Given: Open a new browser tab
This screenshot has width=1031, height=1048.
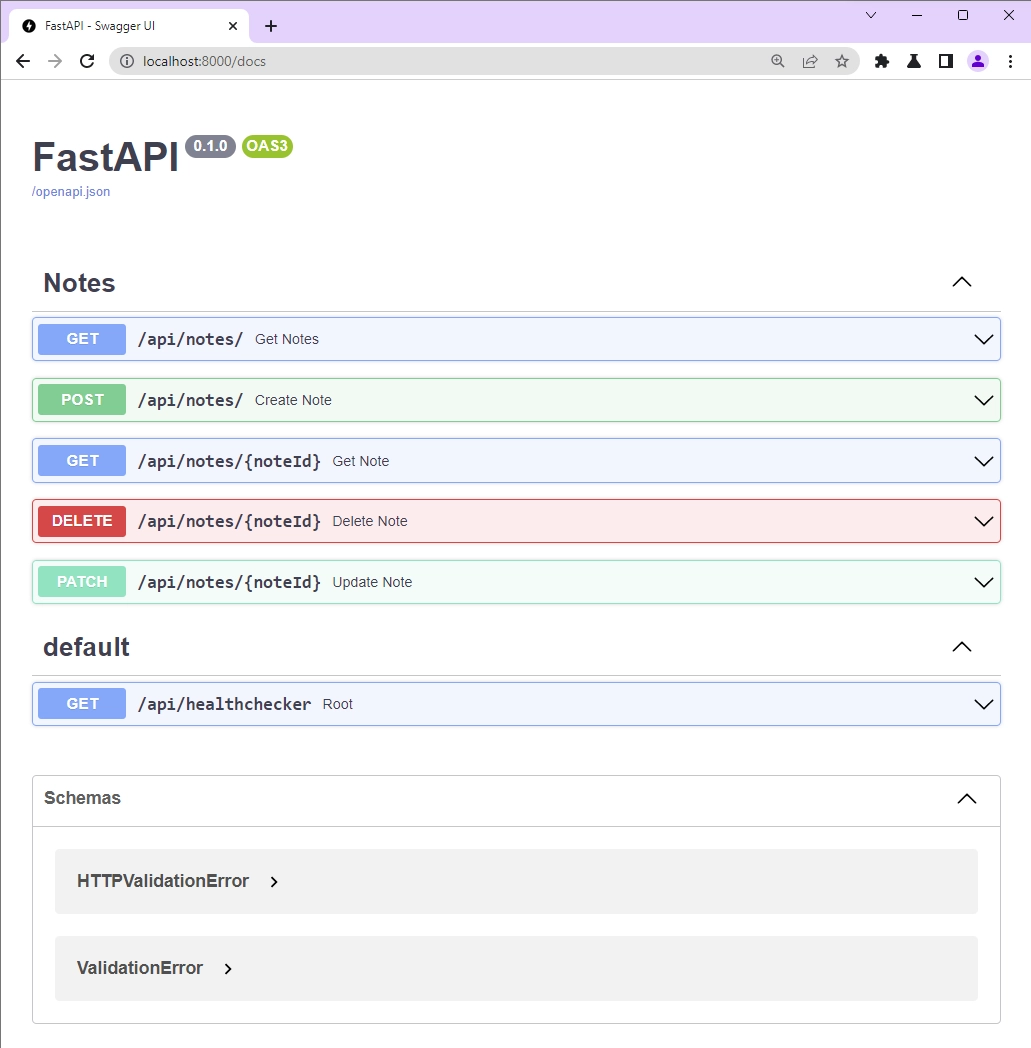Looking at the screenshot, I should click(x=271, y=26).
